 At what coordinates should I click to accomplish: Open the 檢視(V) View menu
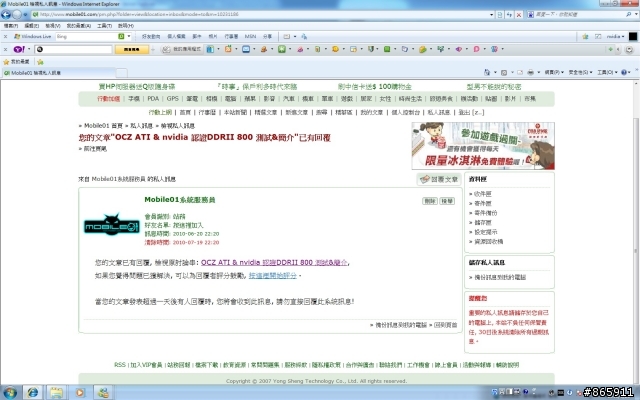click(53, 26)
